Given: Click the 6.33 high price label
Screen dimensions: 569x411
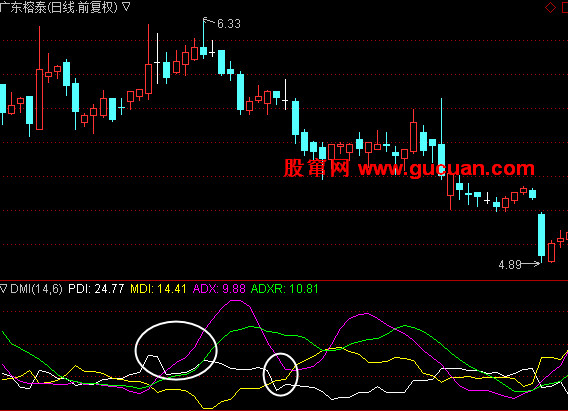Looking at the screenshot, I should click(x=229, y=24).
